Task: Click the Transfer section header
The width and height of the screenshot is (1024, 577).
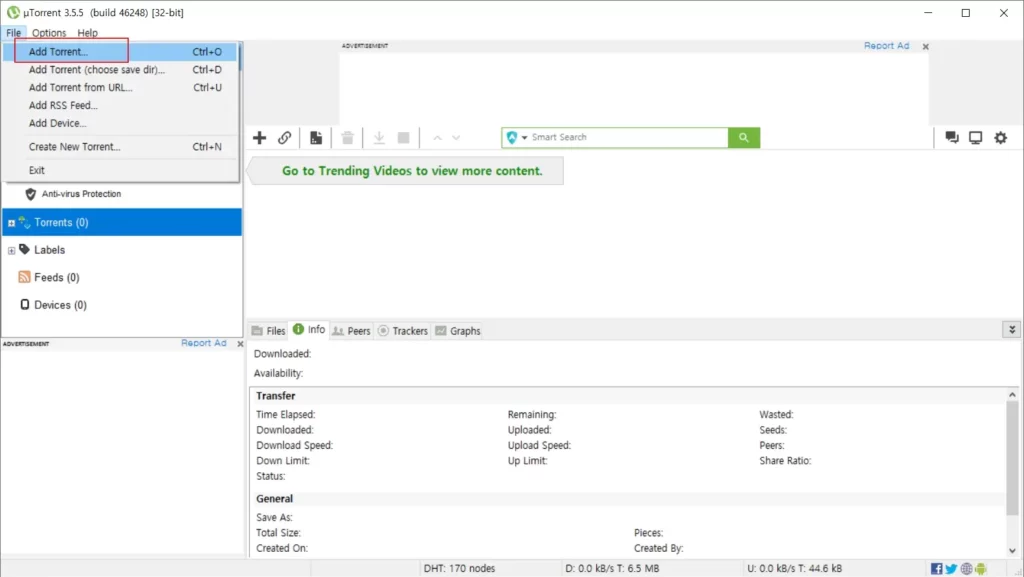Action: pyautogui.click(x=276, y=396)
